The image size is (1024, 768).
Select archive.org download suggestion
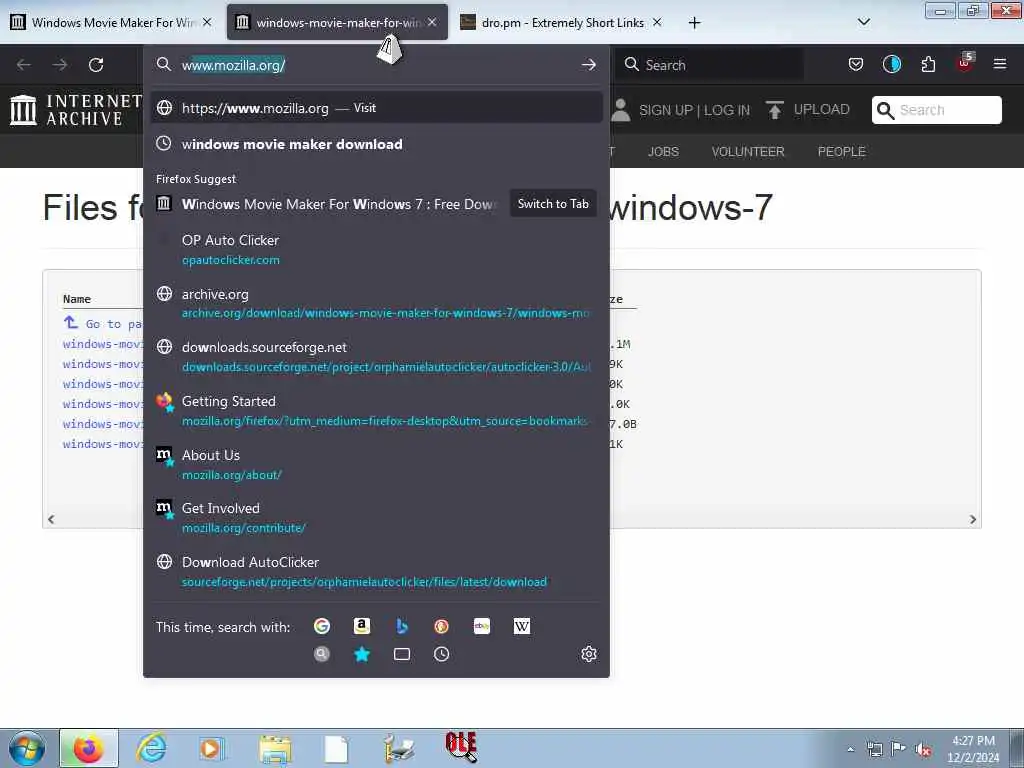376,303
